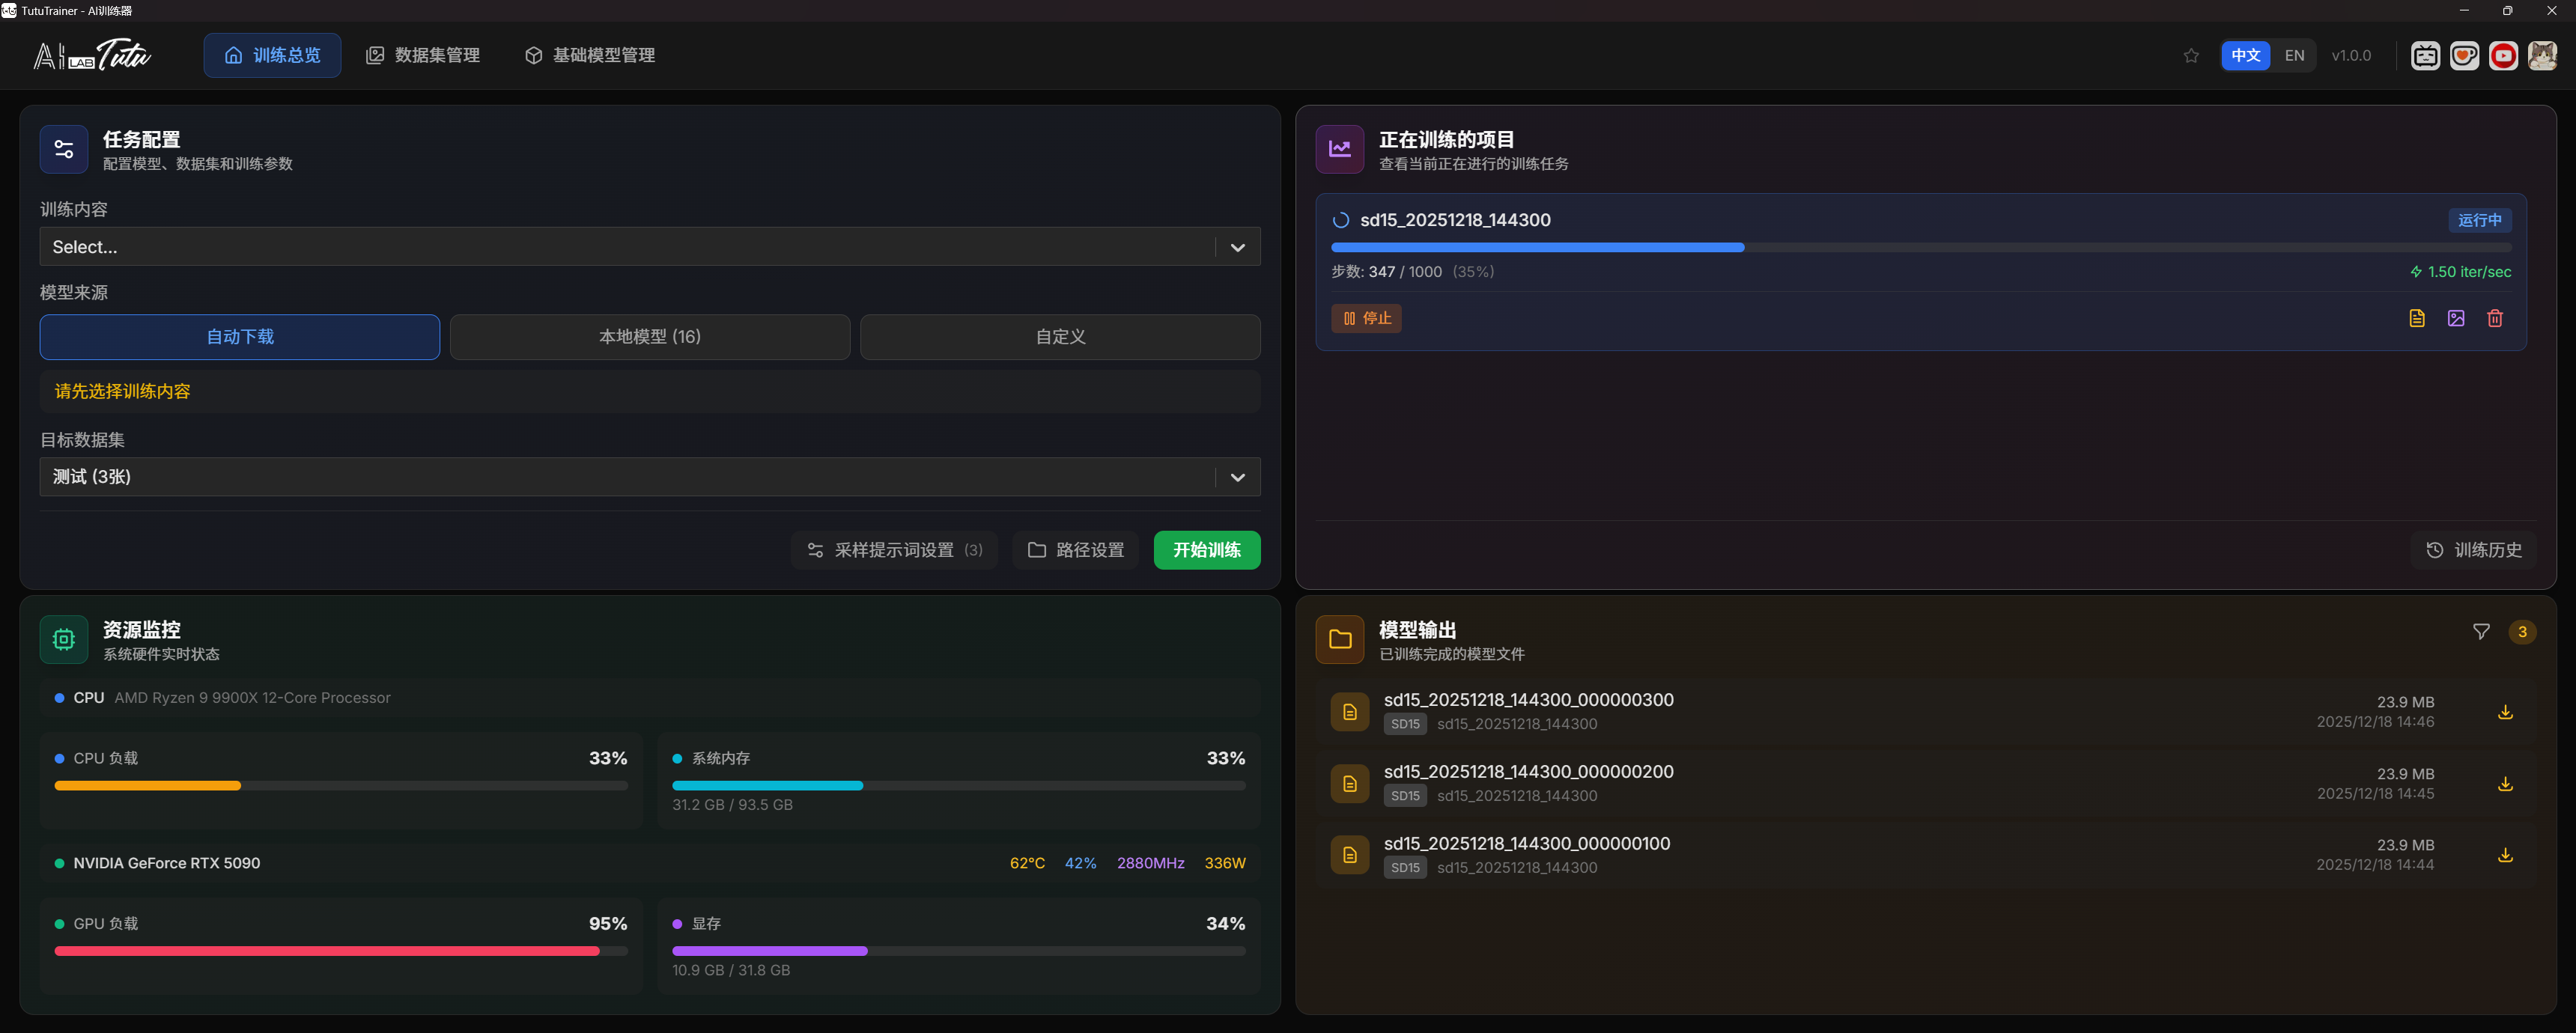This screenshot has width=2576, height=1033.
Task: Open the YouTube icon link
Action: 2503,56
